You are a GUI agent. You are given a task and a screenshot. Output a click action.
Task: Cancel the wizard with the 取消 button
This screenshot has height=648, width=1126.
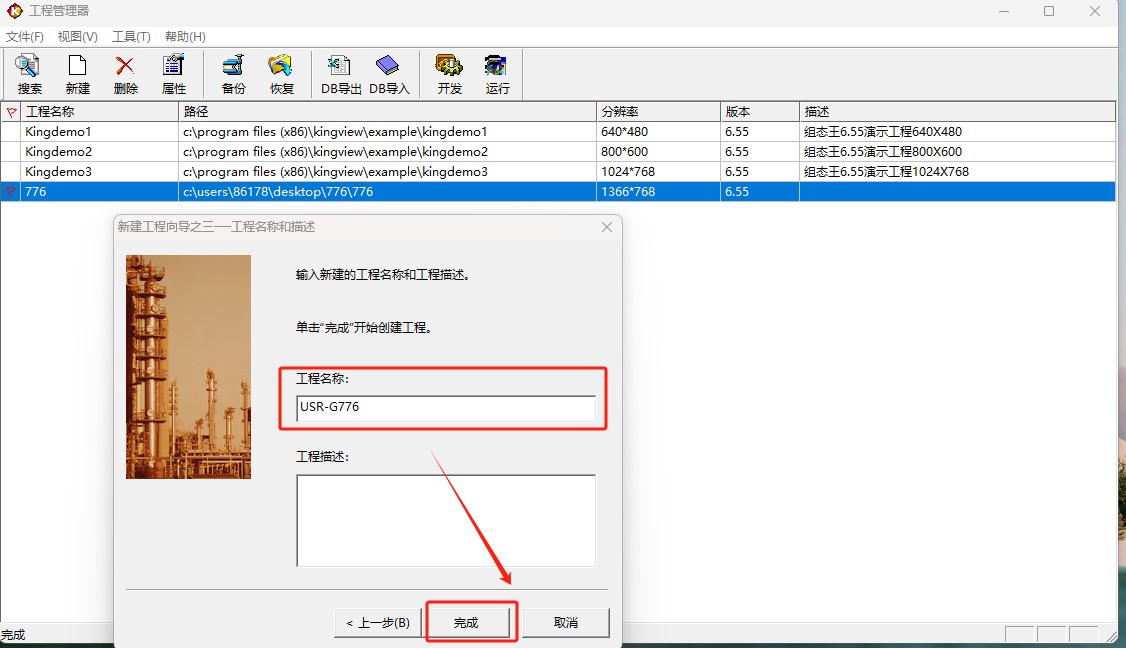tap(565, 622)
